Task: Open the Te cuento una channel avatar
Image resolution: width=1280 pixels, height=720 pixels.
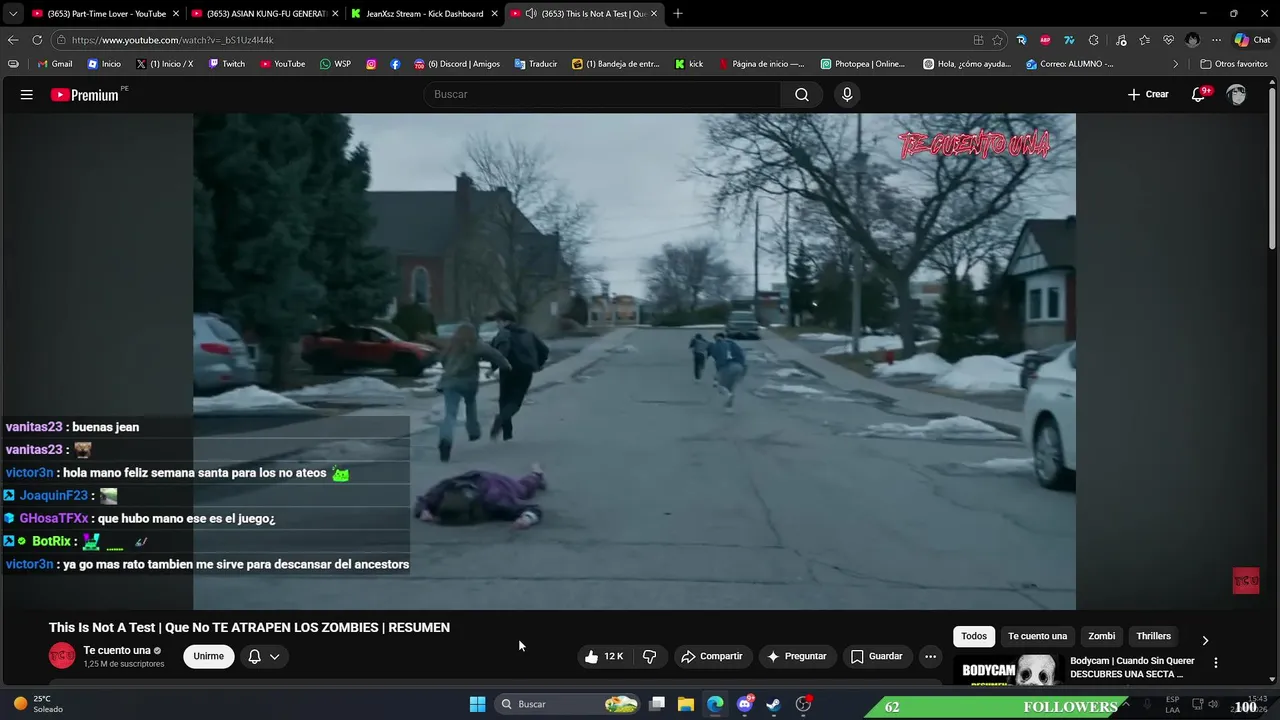Action: pos(62,656)
